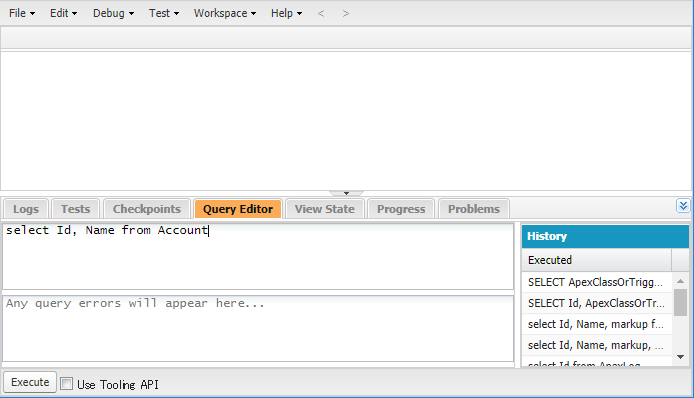The height and width of the screenshot is (398, 694).
Task: Switch to the Tests tab
Action: tap(75, 209)
